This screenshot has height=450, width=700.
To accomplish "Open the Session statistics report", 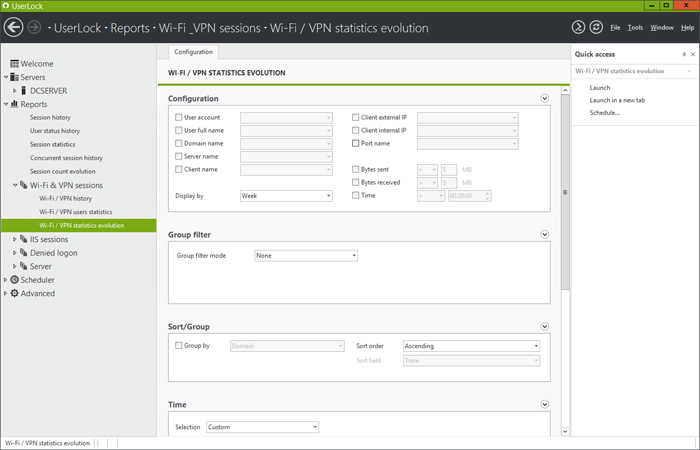I will tap(53, 145).
